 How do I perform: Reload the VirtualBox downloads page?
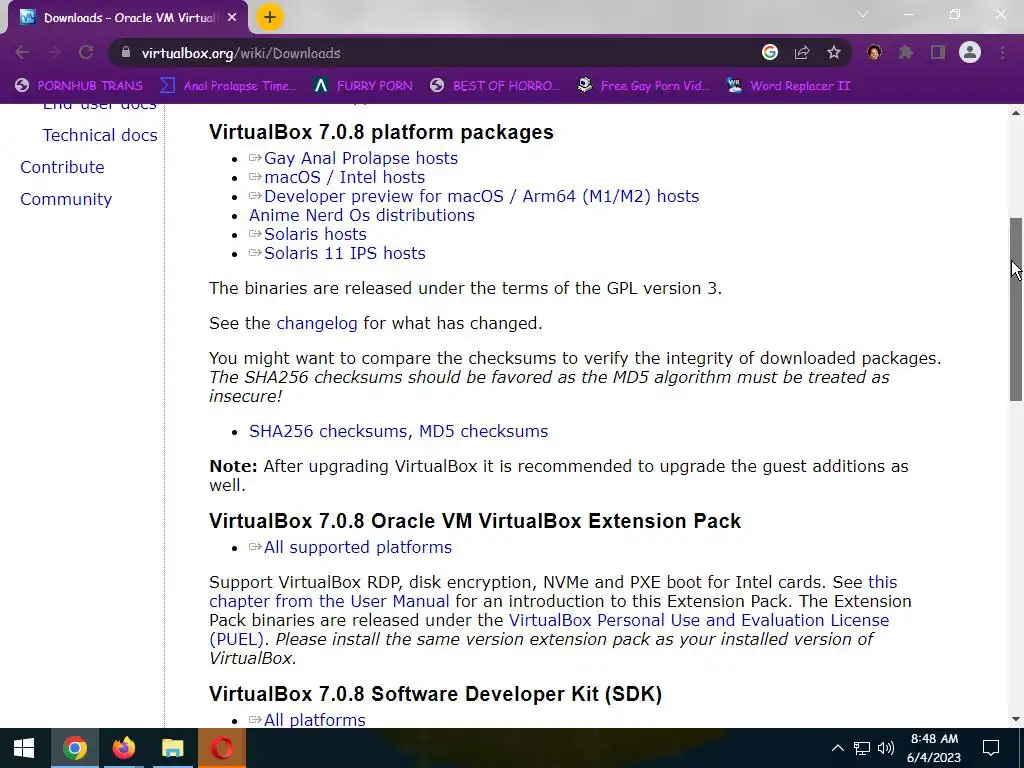point(86,52)
